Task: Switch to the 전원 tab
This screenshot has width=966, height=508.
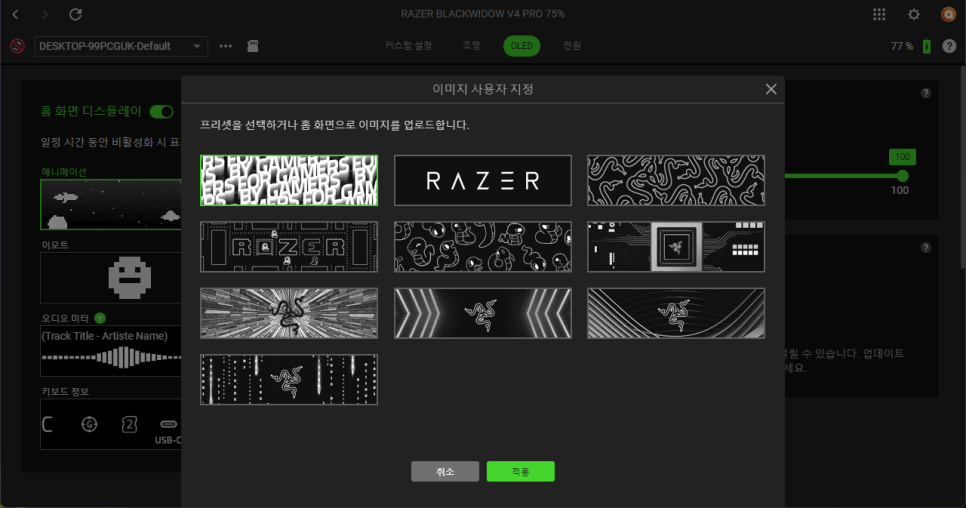Action: [x=572, y=46]
